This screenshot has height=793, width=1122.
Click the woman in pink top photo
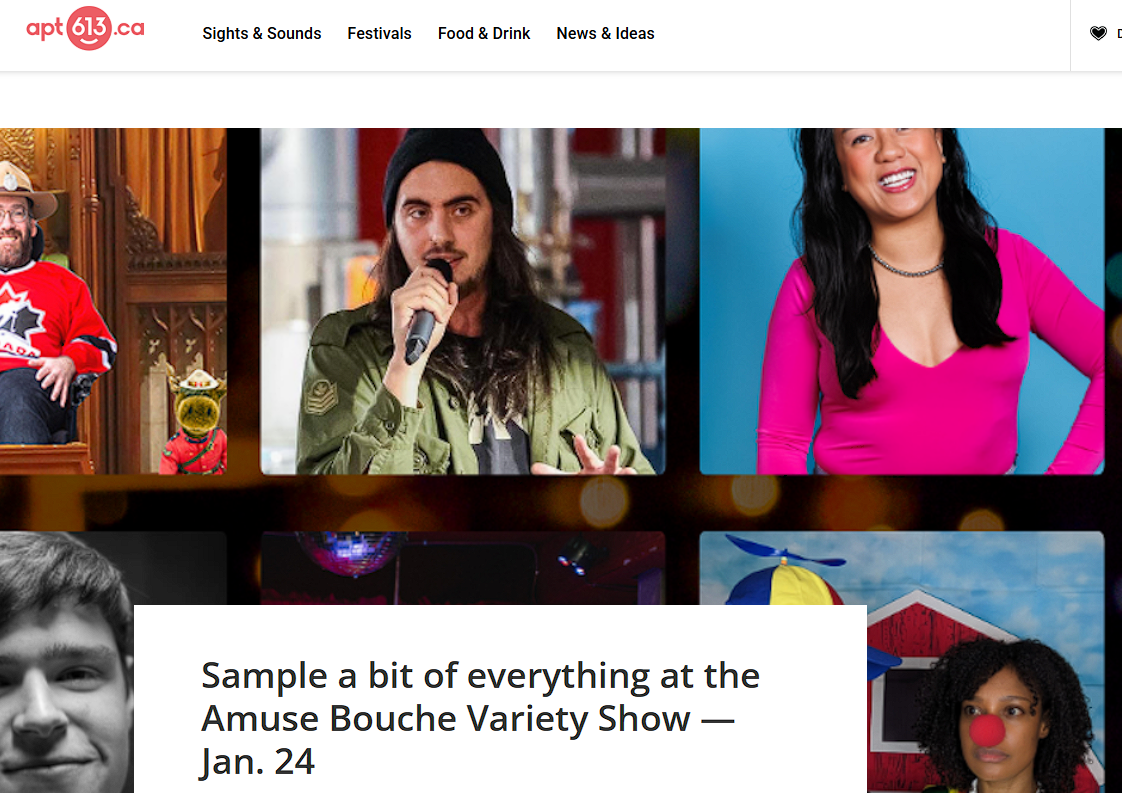tap(902, 301)
